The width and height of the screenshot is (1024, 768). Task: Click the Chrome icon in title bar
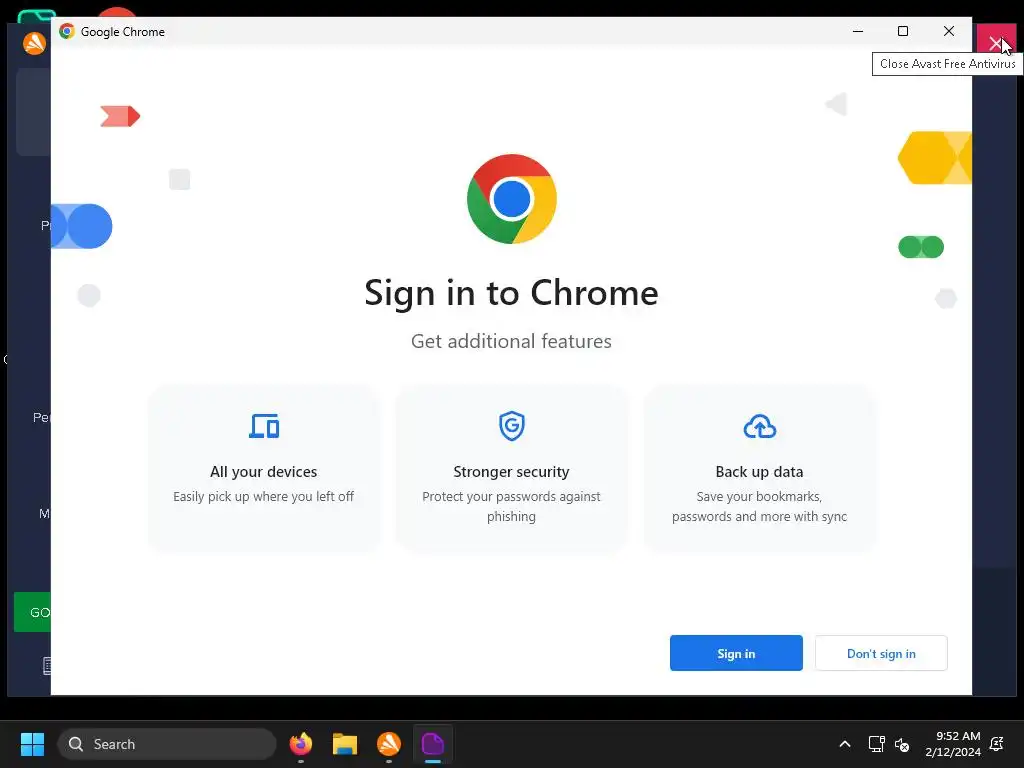(67, 31)
